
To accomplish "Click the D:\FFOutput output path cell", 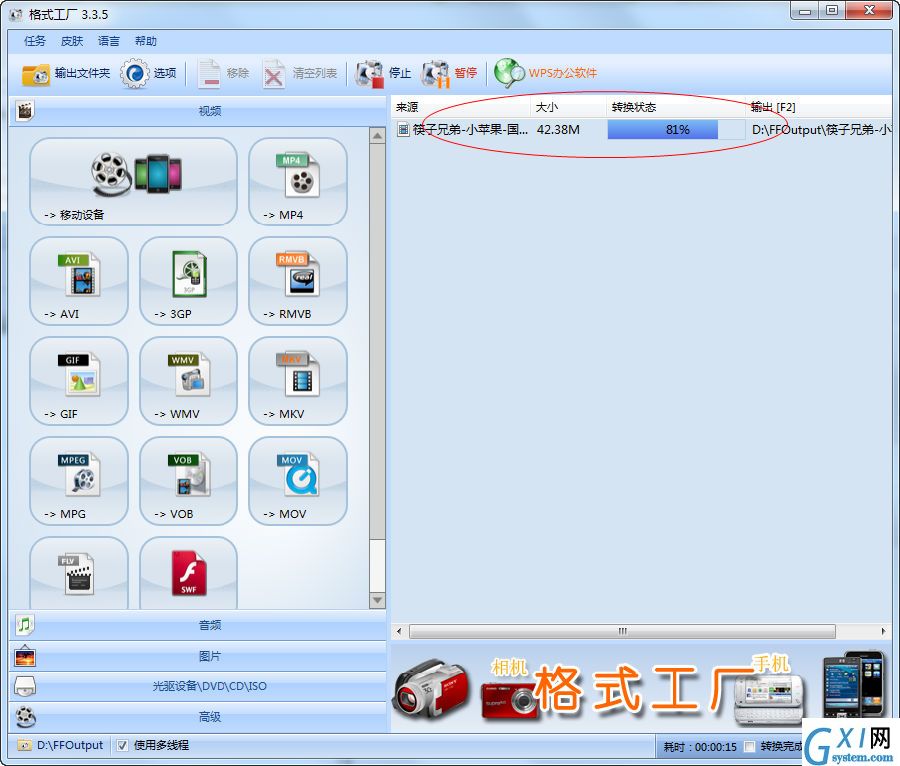I will (821, 130).
